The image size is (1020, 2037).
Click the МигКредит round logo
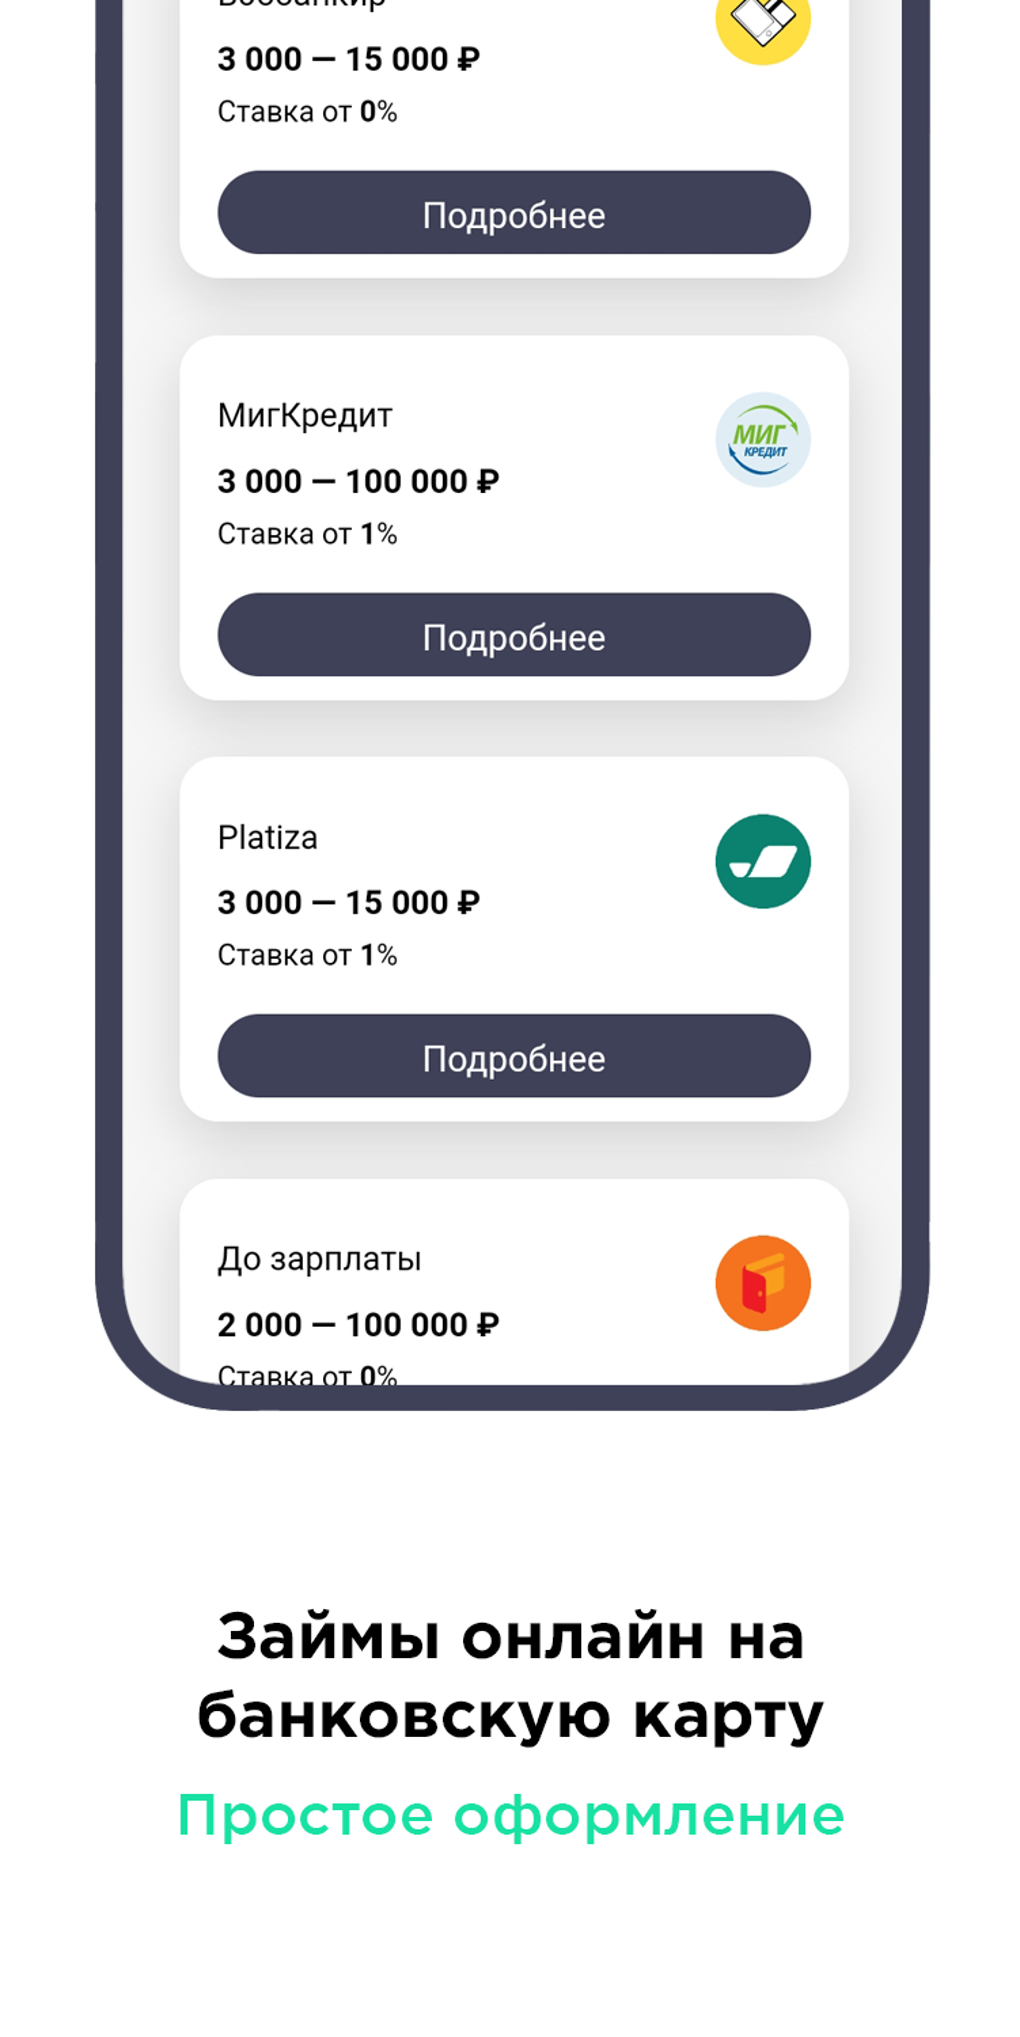click(x=762, y=440)
